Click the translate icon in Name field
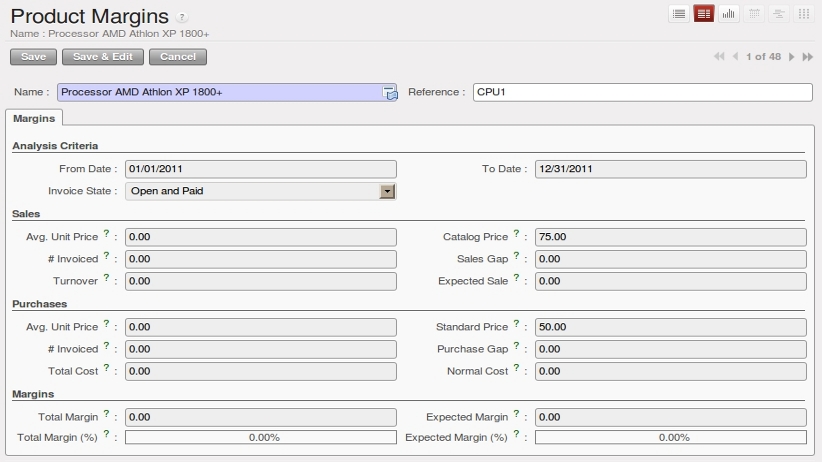The image size is (822, 462). click(390, 93)
